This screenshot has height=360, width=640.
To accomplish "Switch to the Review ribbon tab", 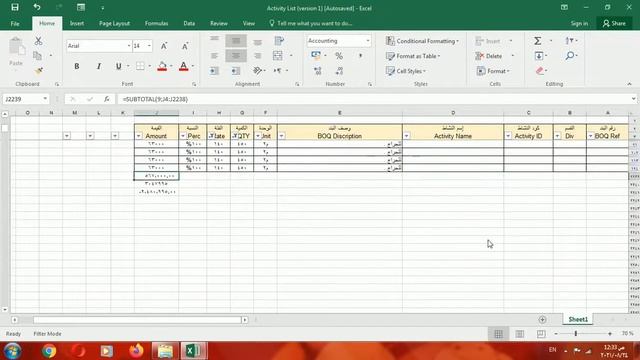I will coord(219,23).
